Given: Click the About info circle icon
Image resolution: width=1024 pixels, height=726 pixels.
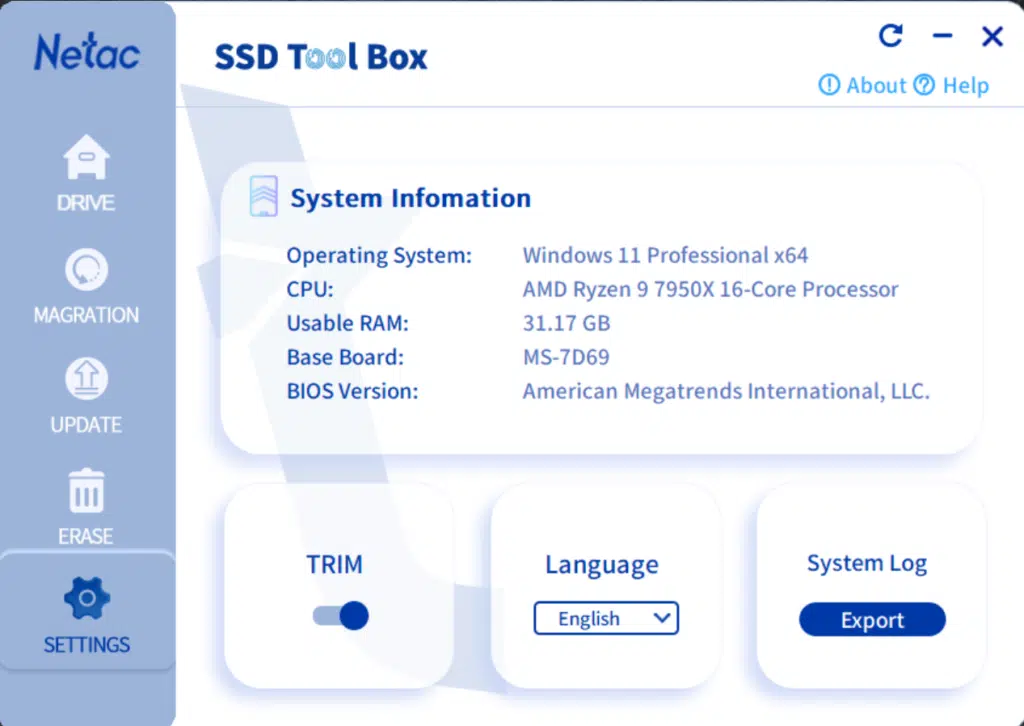Looking at the screenshot, I should click(x=829, y=85).
